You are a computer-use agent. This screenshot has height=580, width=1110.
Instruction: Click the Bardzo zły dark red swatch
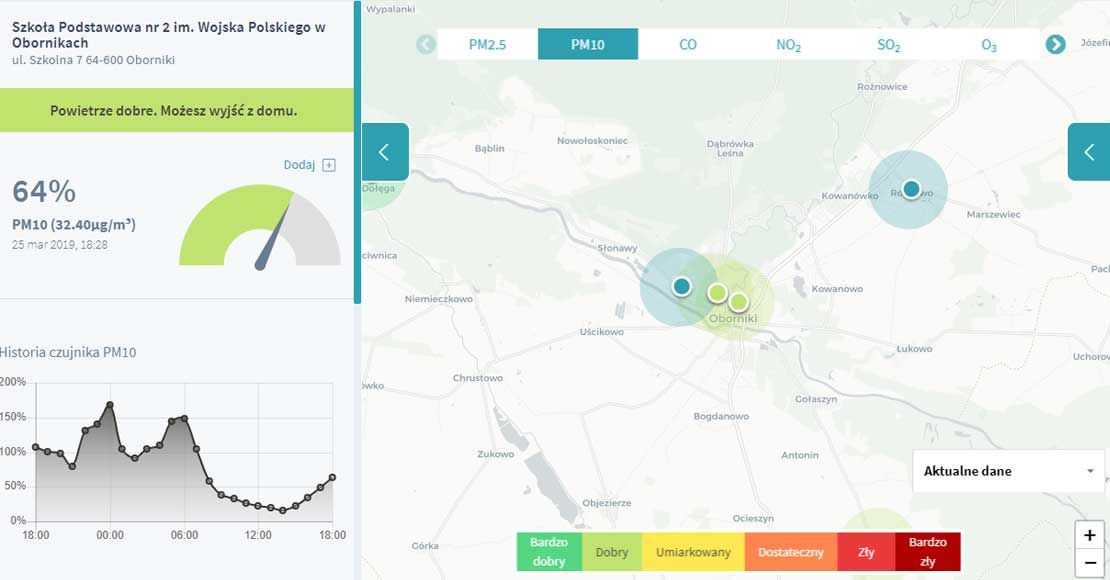click(x=927, y=552)
